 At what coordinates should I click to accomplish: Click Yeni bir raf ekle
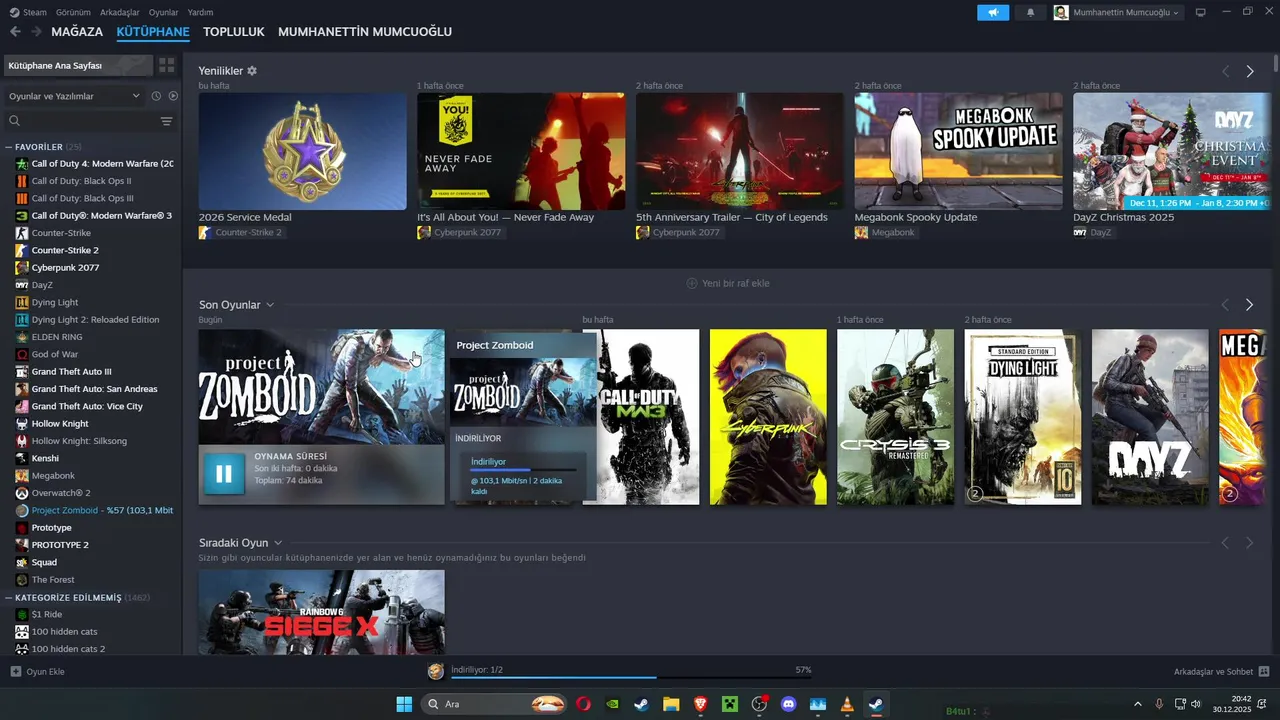tap(728, 283)
